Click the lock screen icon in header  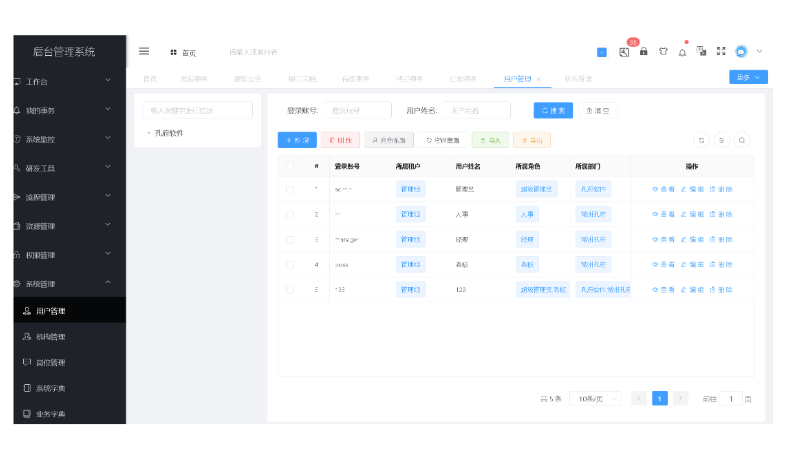point(643,52)
